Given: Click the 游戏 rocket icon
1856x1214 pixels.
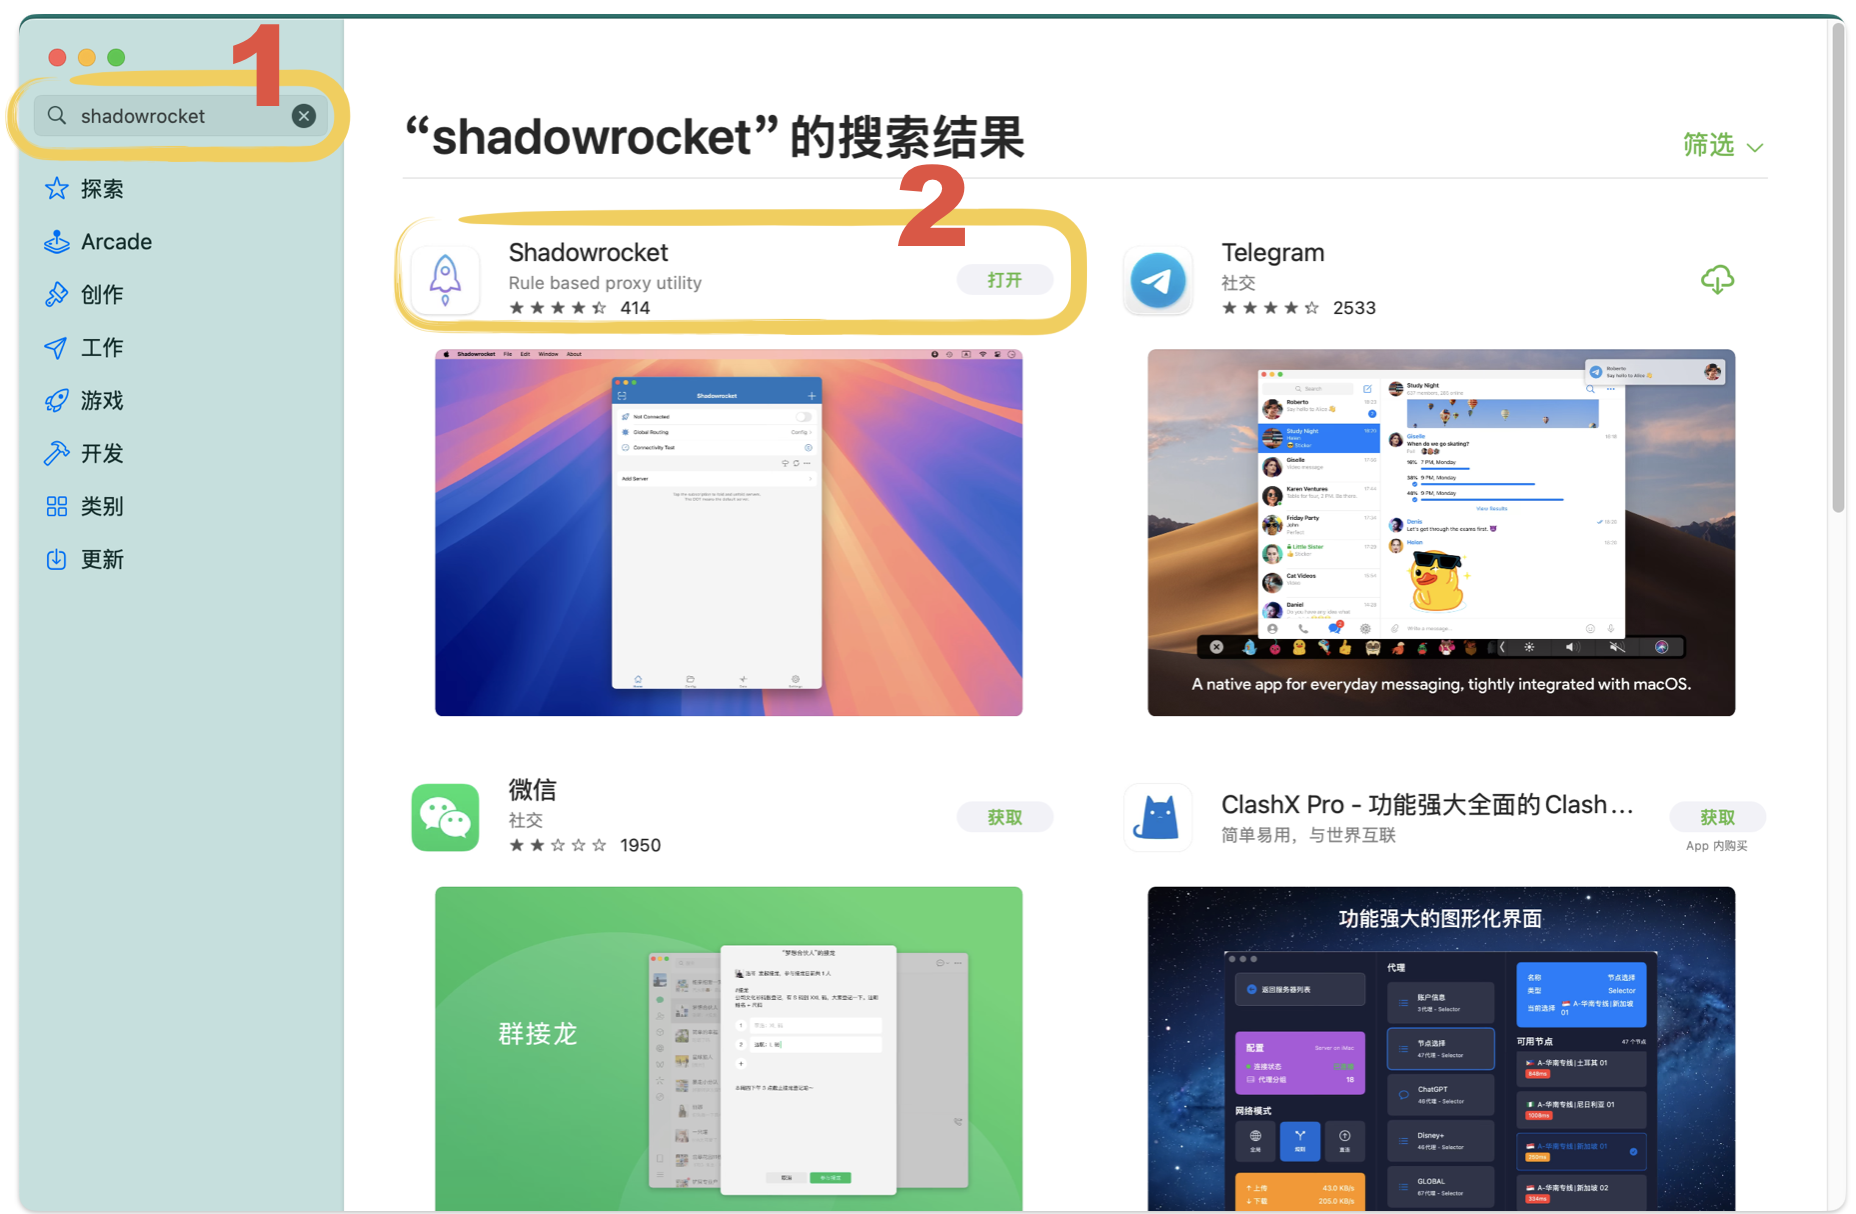Looking at the screenshot, I should (57, 400).
